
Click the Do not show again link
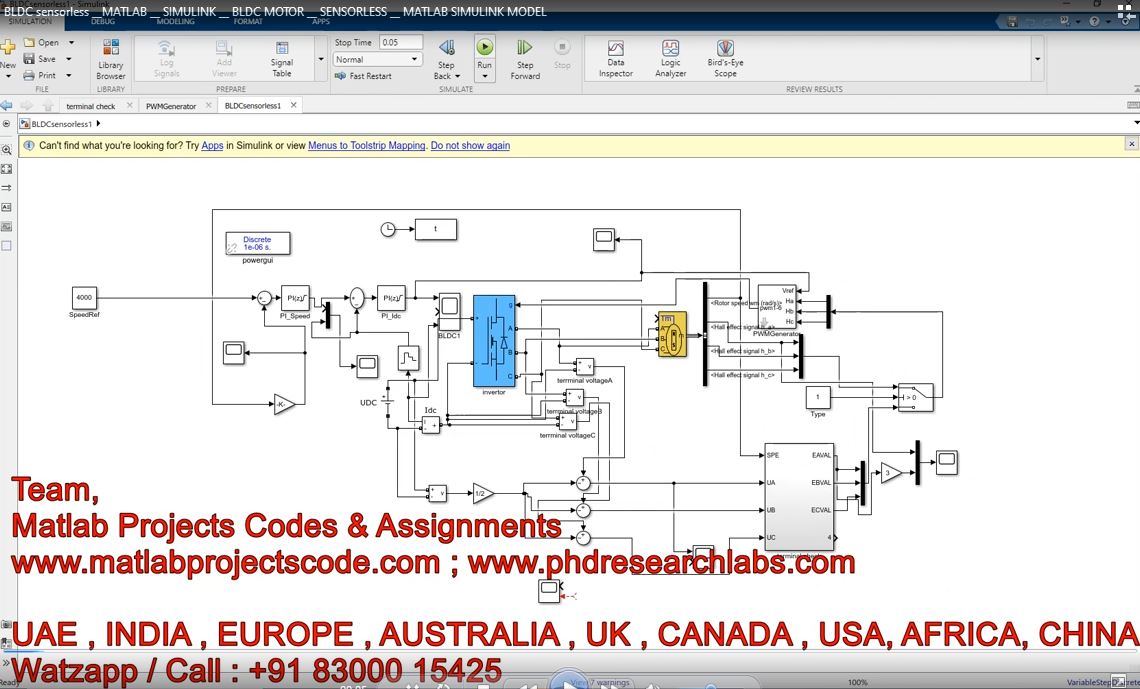(470, 146)
